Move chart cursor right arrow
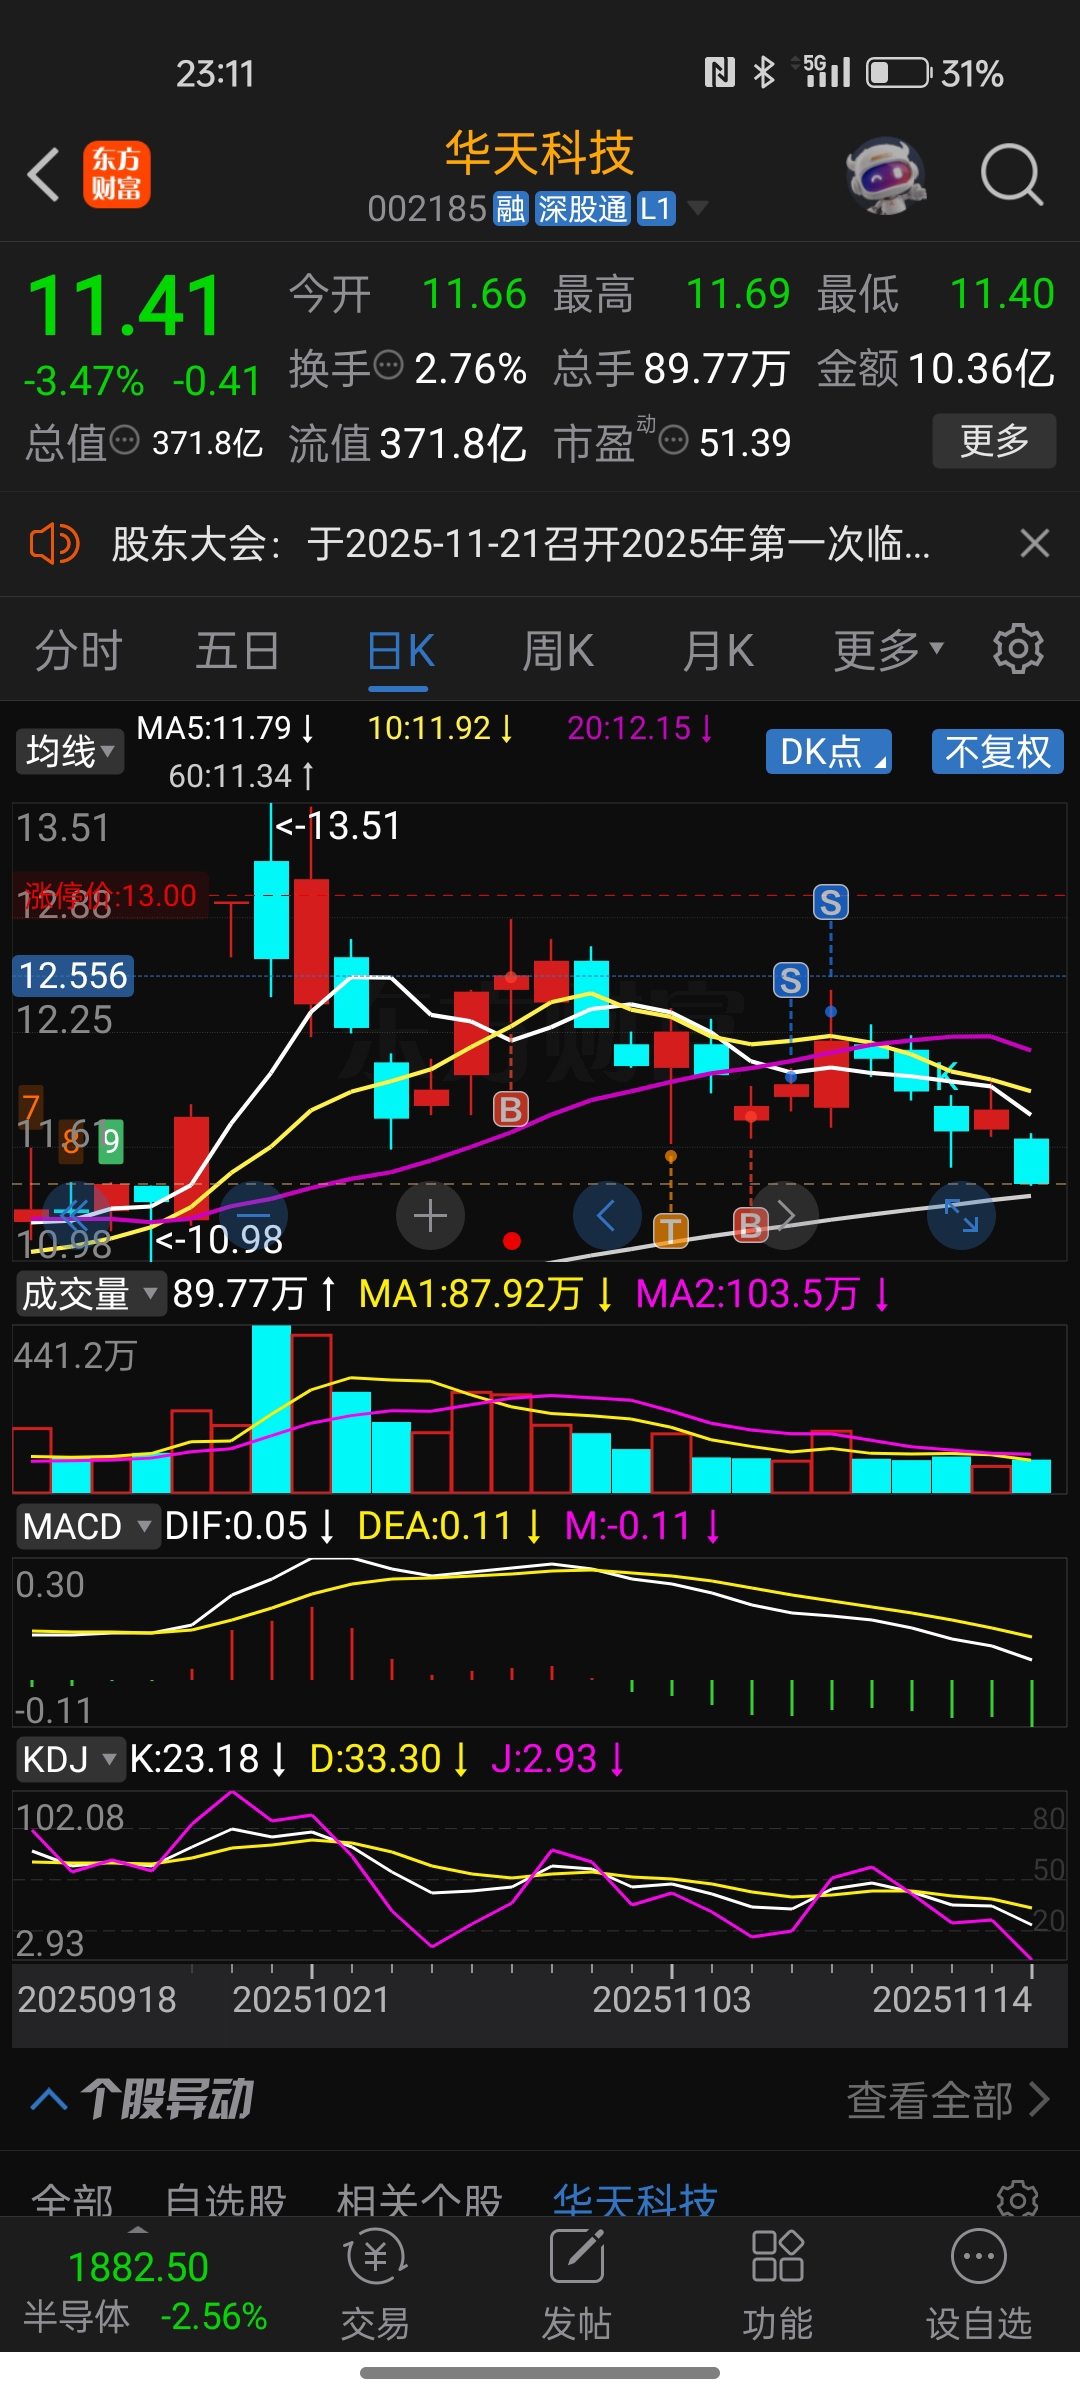This screenshot has width=1080, height=2400. click(x=785, y=1216)
